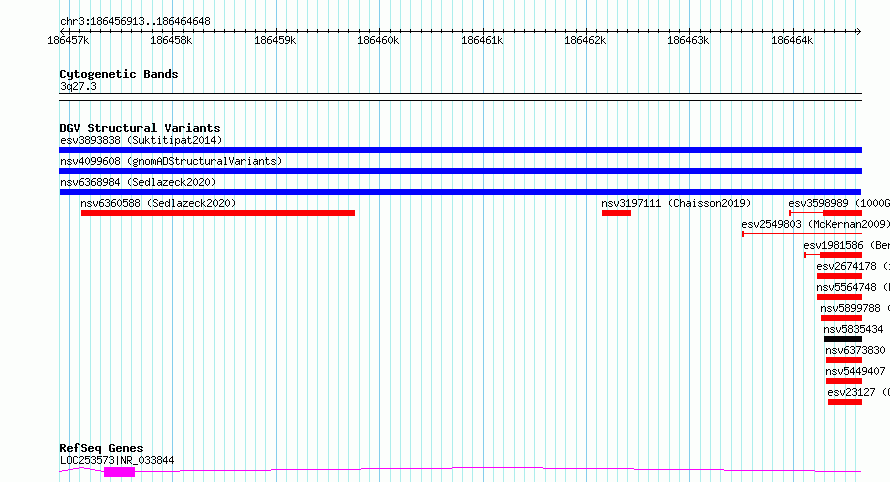The height and width of the screenshot is (482, 890).
Task: Click the esv2674178 red variant bar
Action: tap(839, 276)
